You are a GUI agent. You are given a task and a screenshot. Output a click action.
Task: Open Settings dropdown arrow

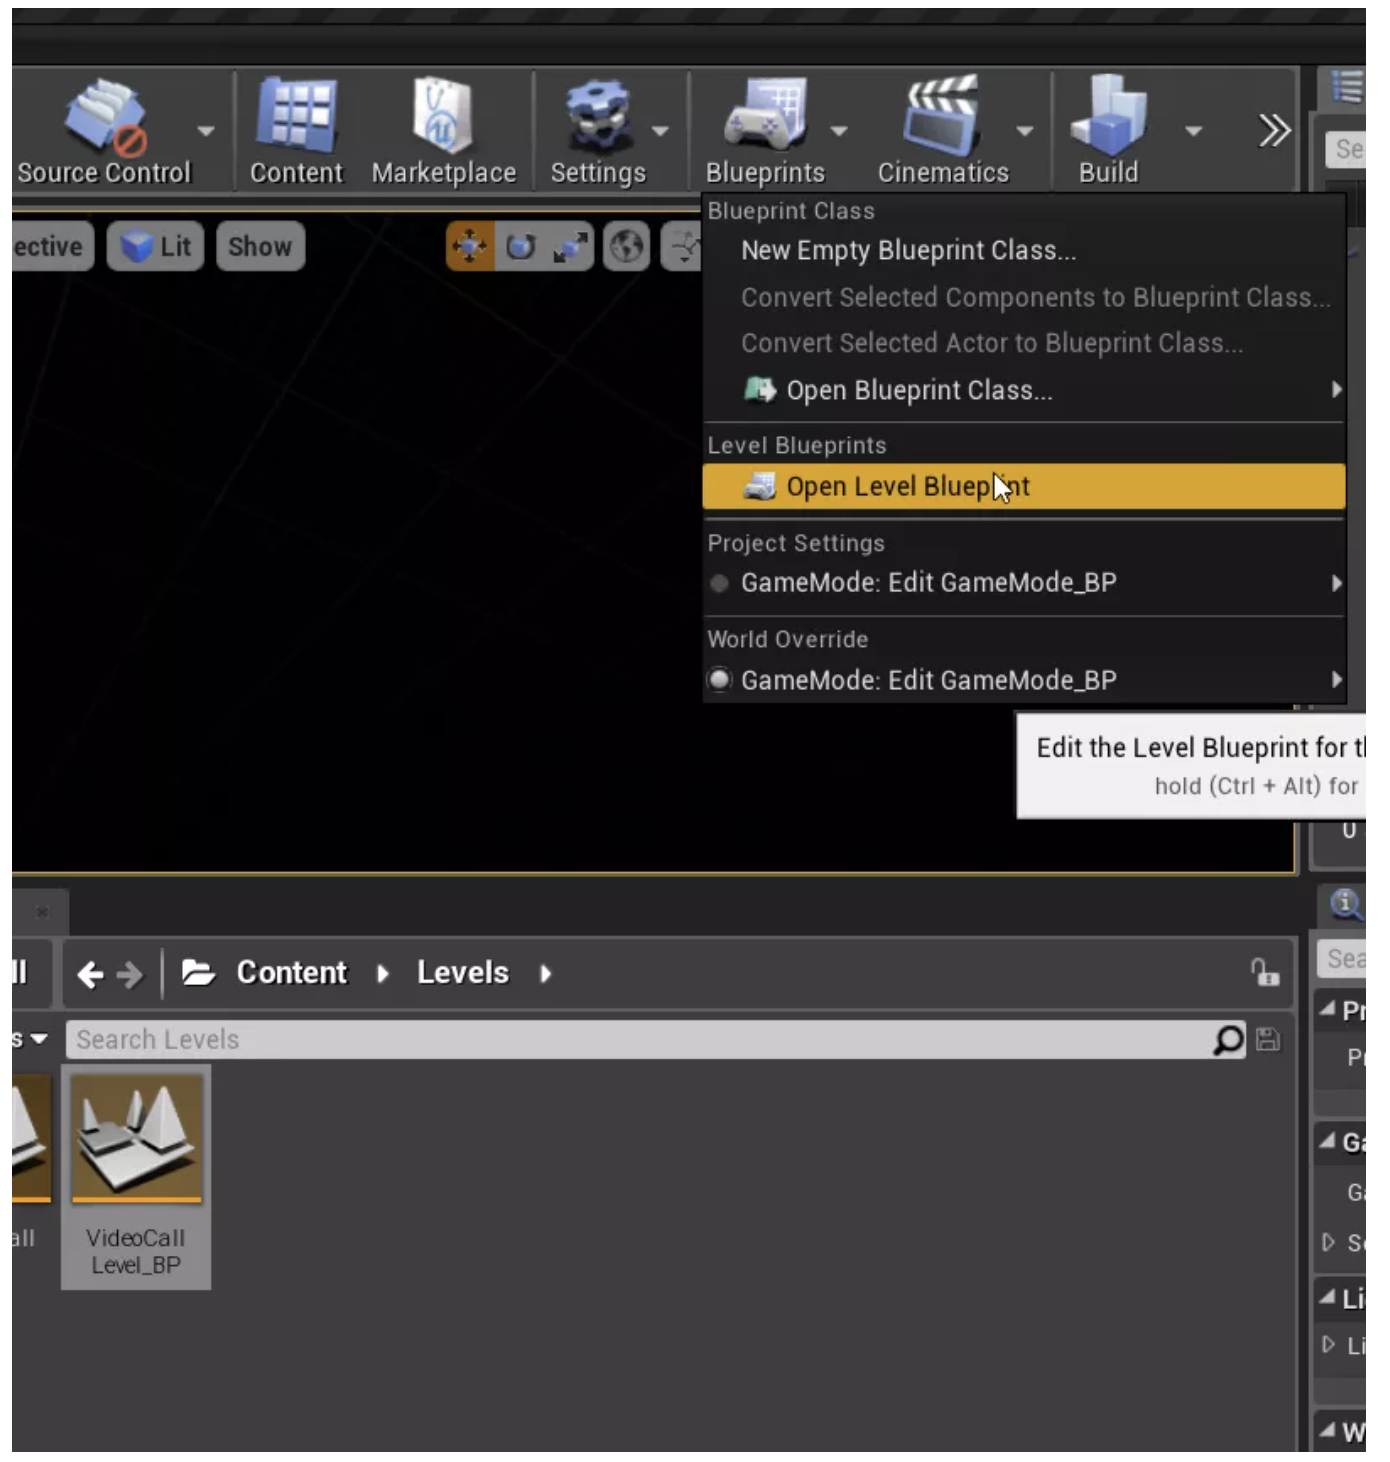660,131
